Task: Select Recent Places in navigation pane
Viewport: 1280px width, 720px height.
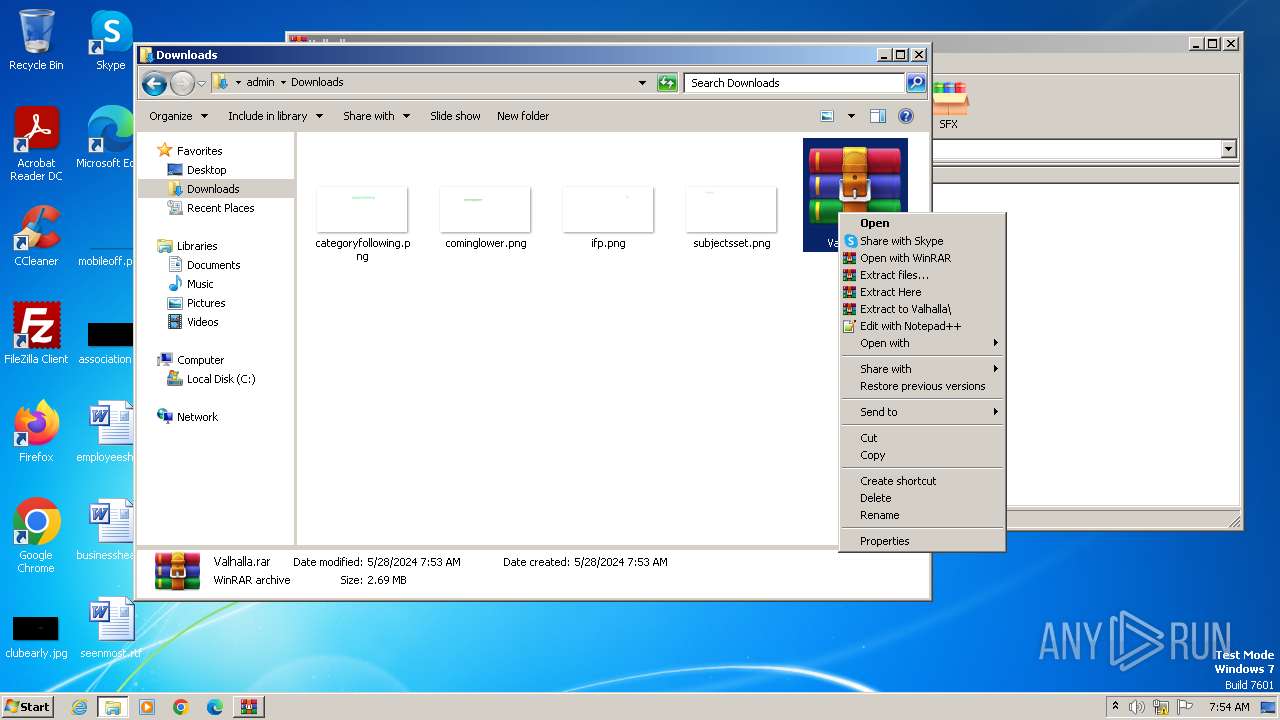Action: click(220, 208)
